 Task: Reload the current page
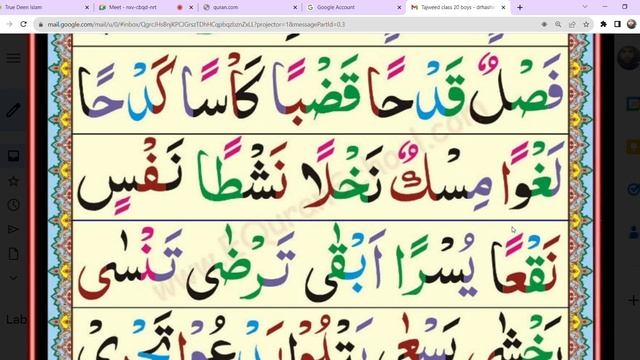coord(24,24)
